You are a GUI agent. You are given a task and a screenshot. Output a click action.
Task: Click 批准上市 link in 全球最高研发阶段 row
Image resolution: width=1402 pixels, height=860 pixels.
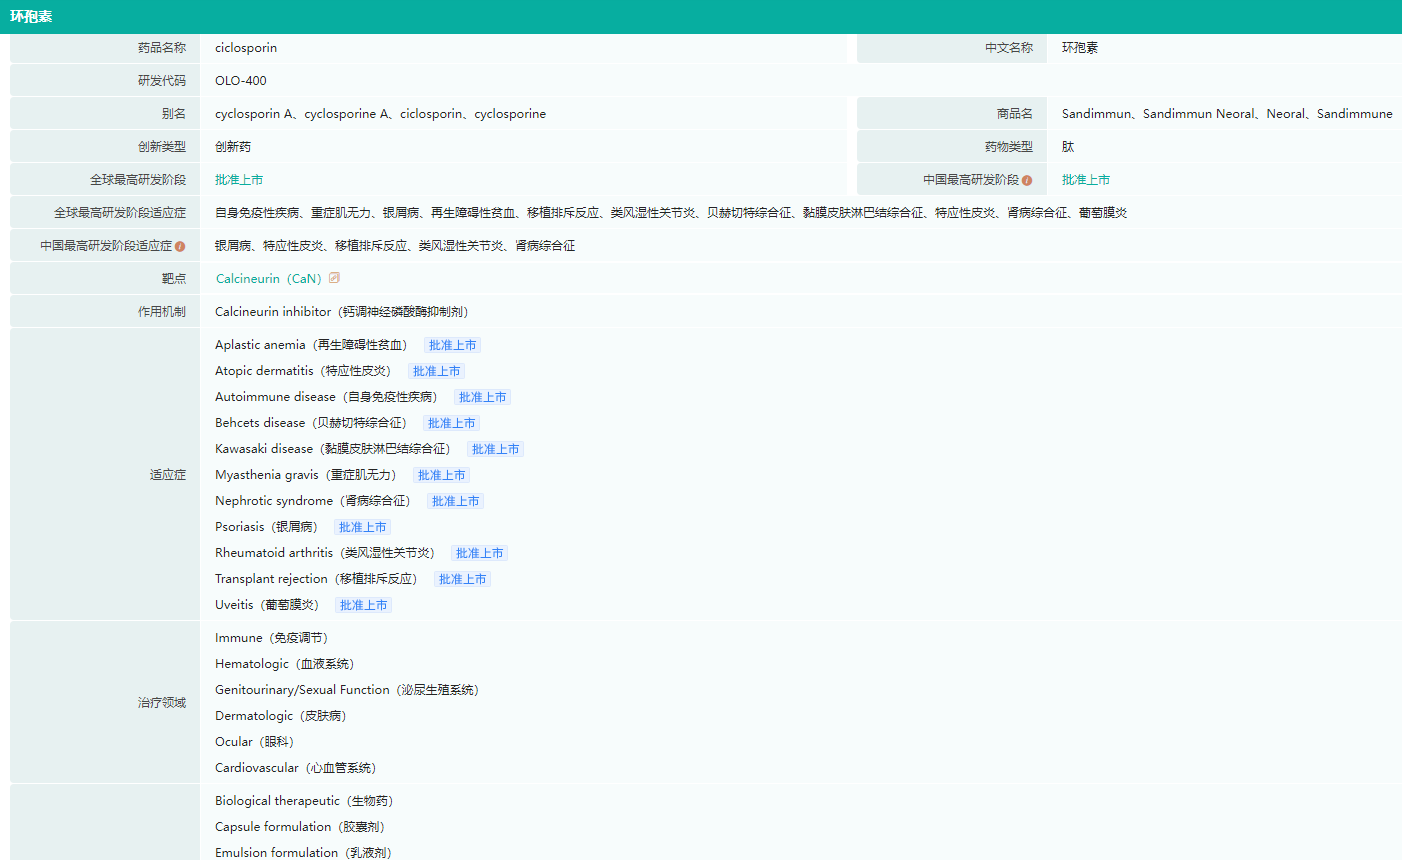pos(239,180)
